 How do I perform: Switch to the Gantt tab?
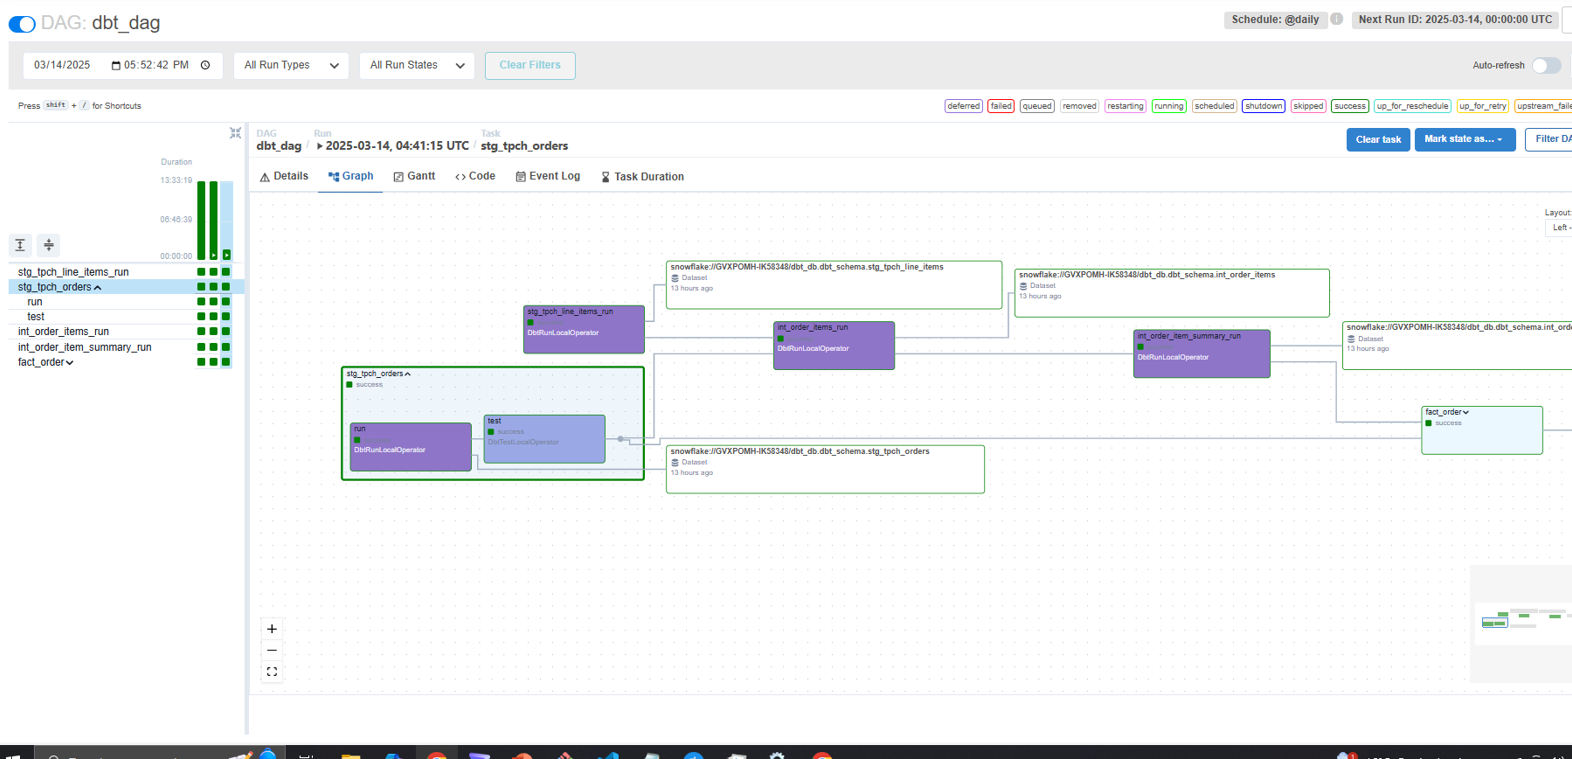pyautogui.click(x=414, y=176)
